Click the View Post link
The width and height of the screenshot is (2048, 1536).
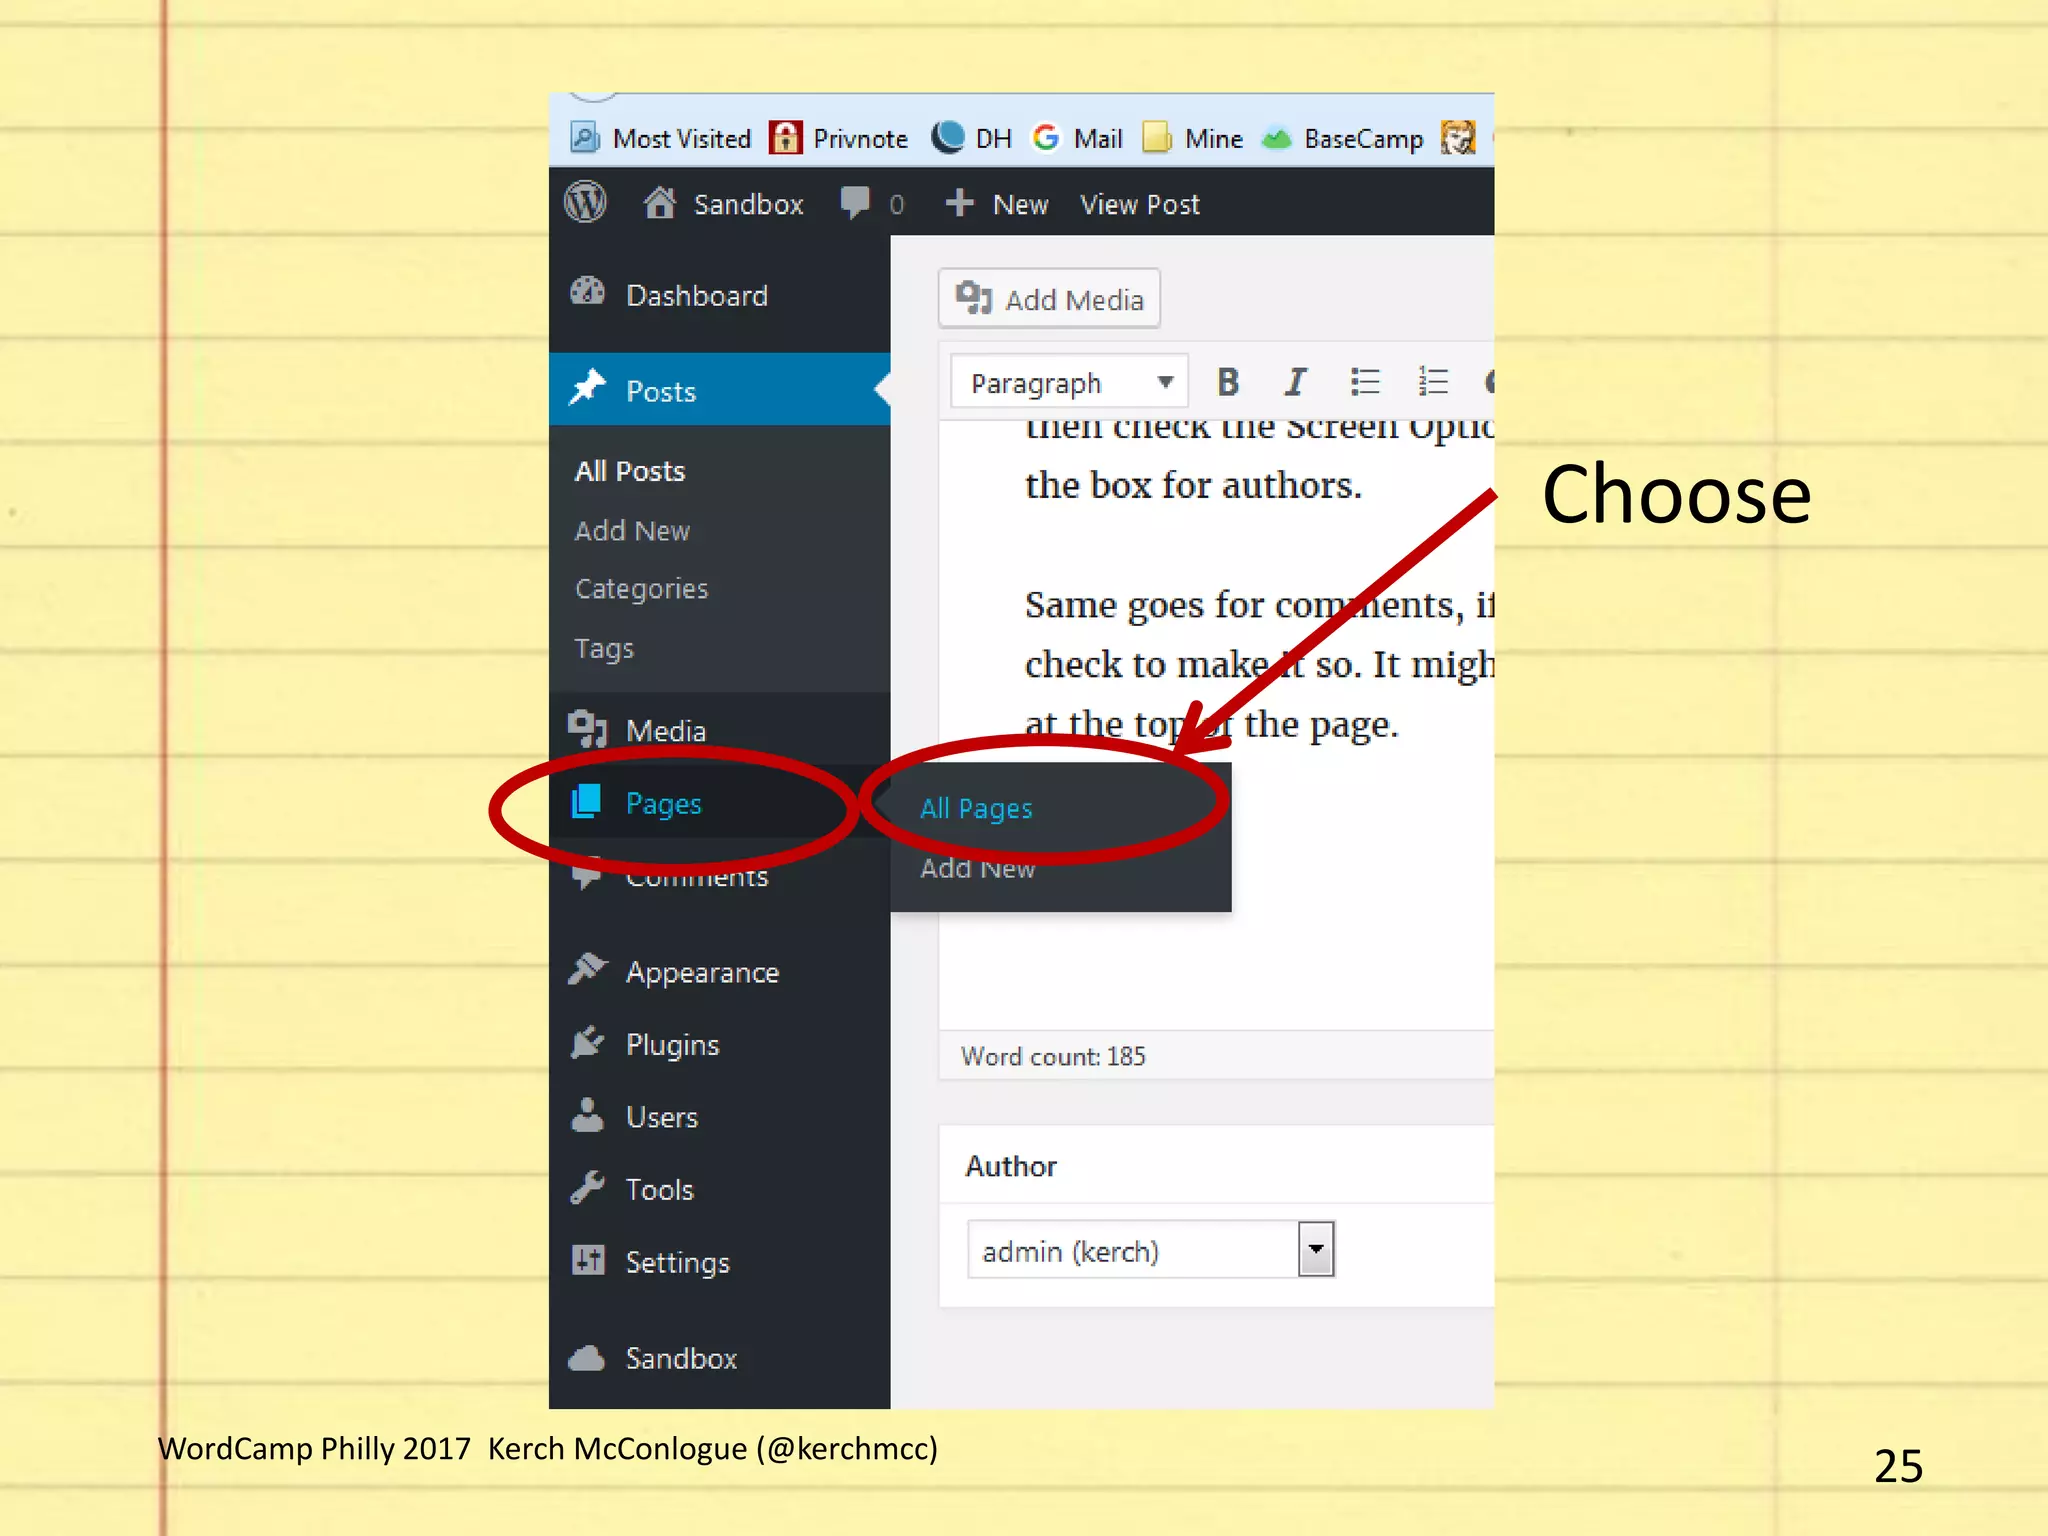tap(1139, 204)
